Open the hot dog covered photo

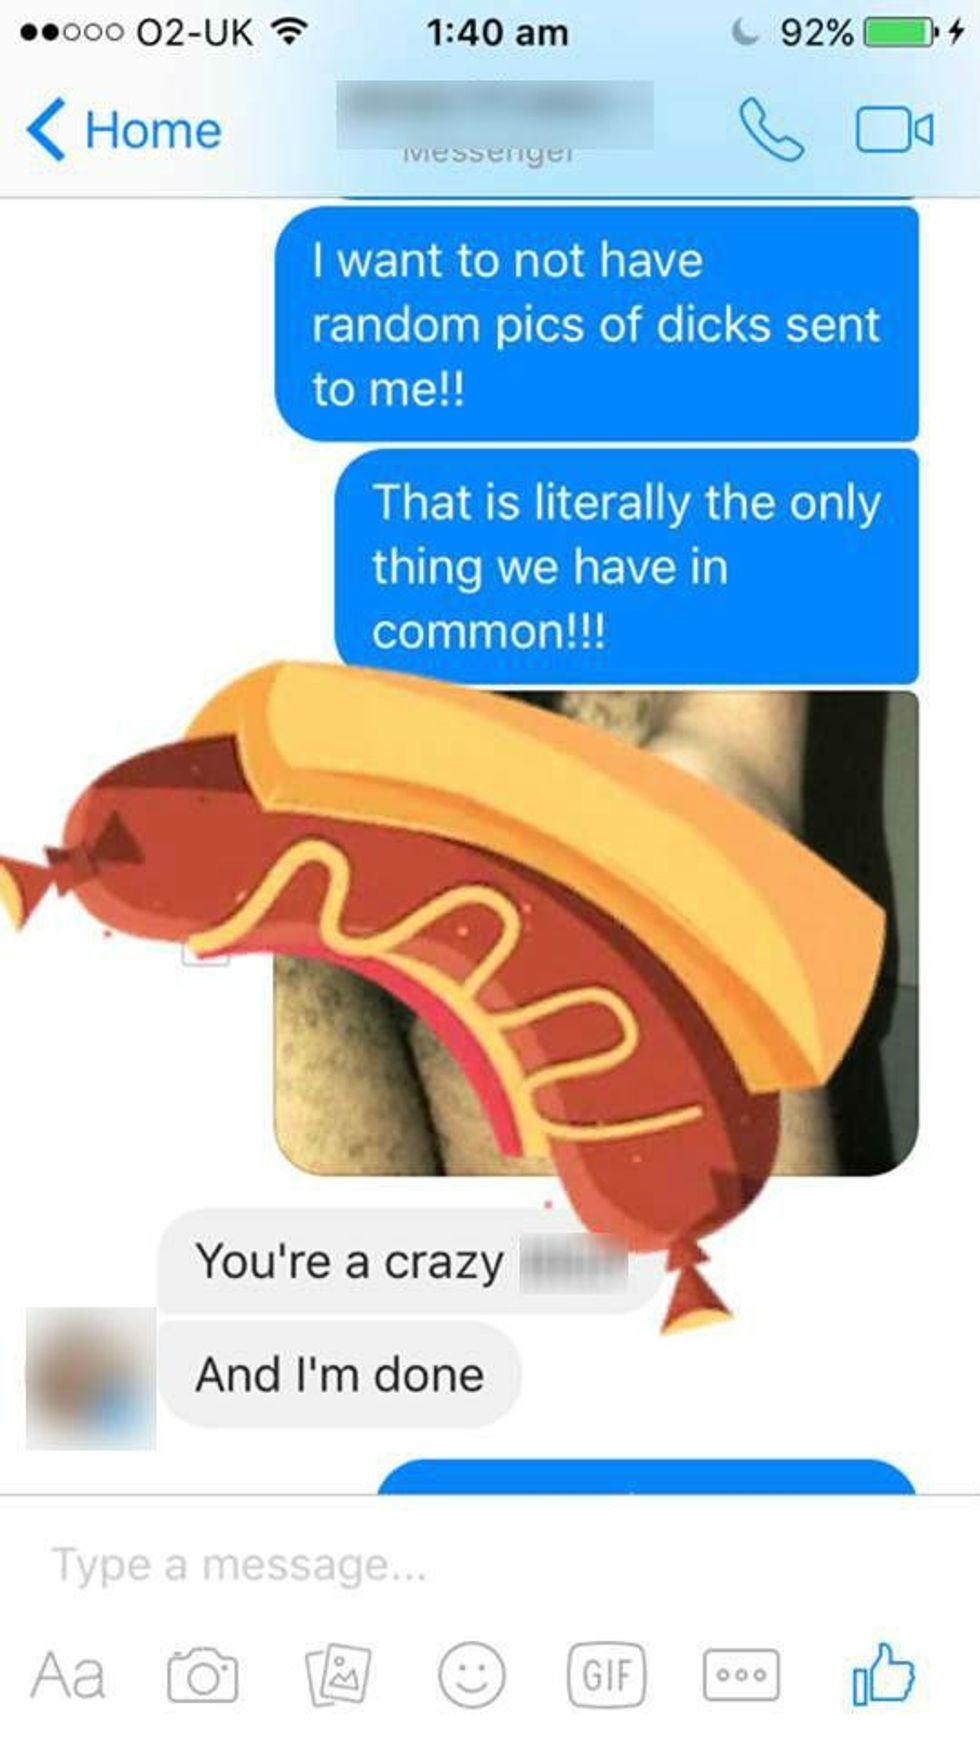596,932
